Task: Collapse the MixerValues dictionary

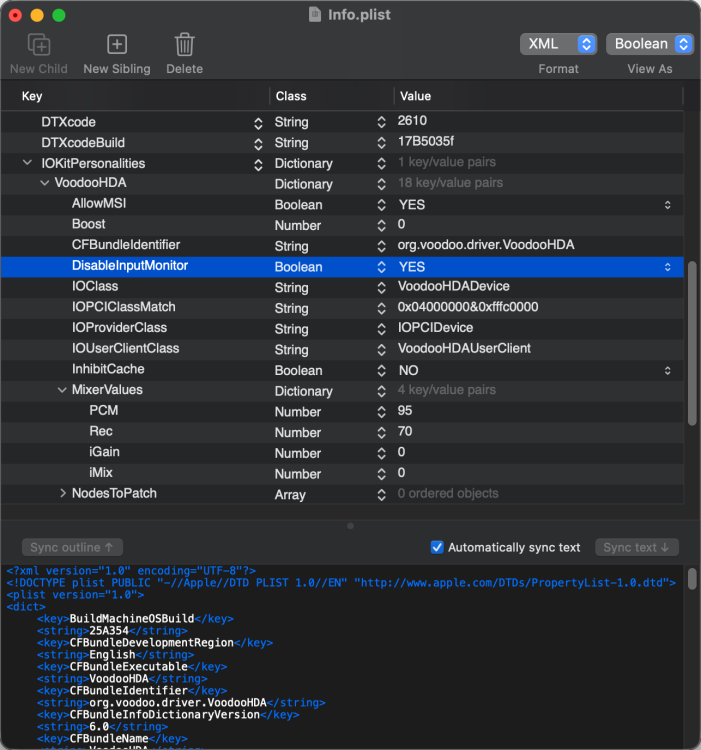Action: [x=62, y=390]
